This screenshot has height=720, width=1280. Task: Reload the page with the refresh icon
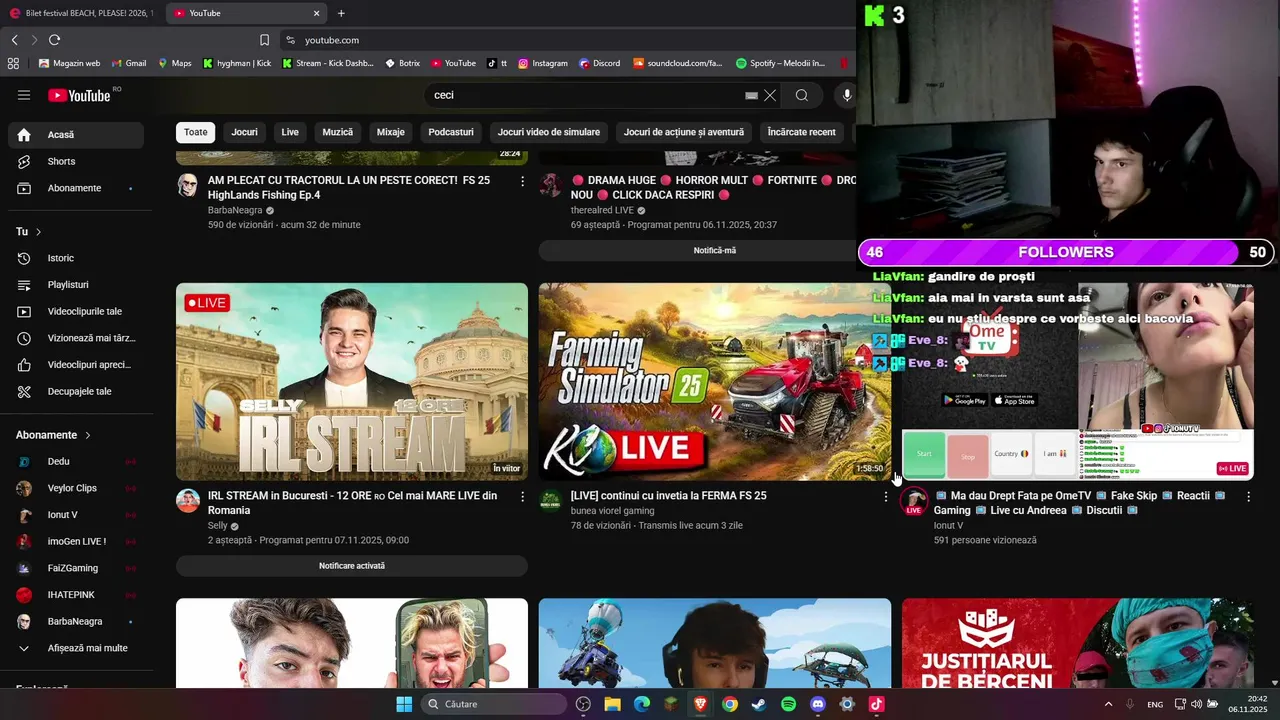54,40
